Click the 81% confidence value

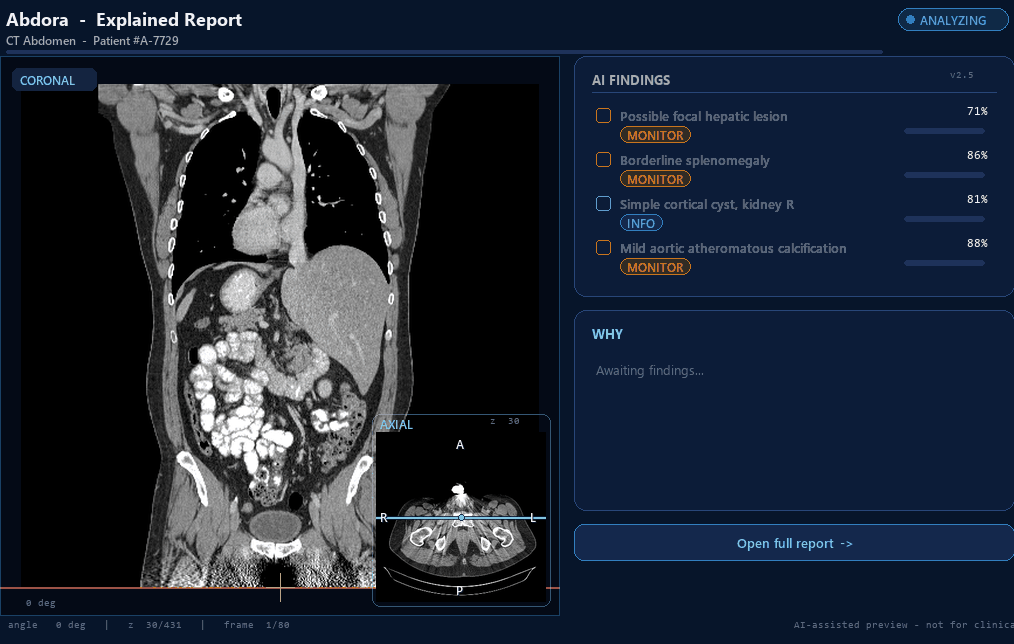click(977, 199)
